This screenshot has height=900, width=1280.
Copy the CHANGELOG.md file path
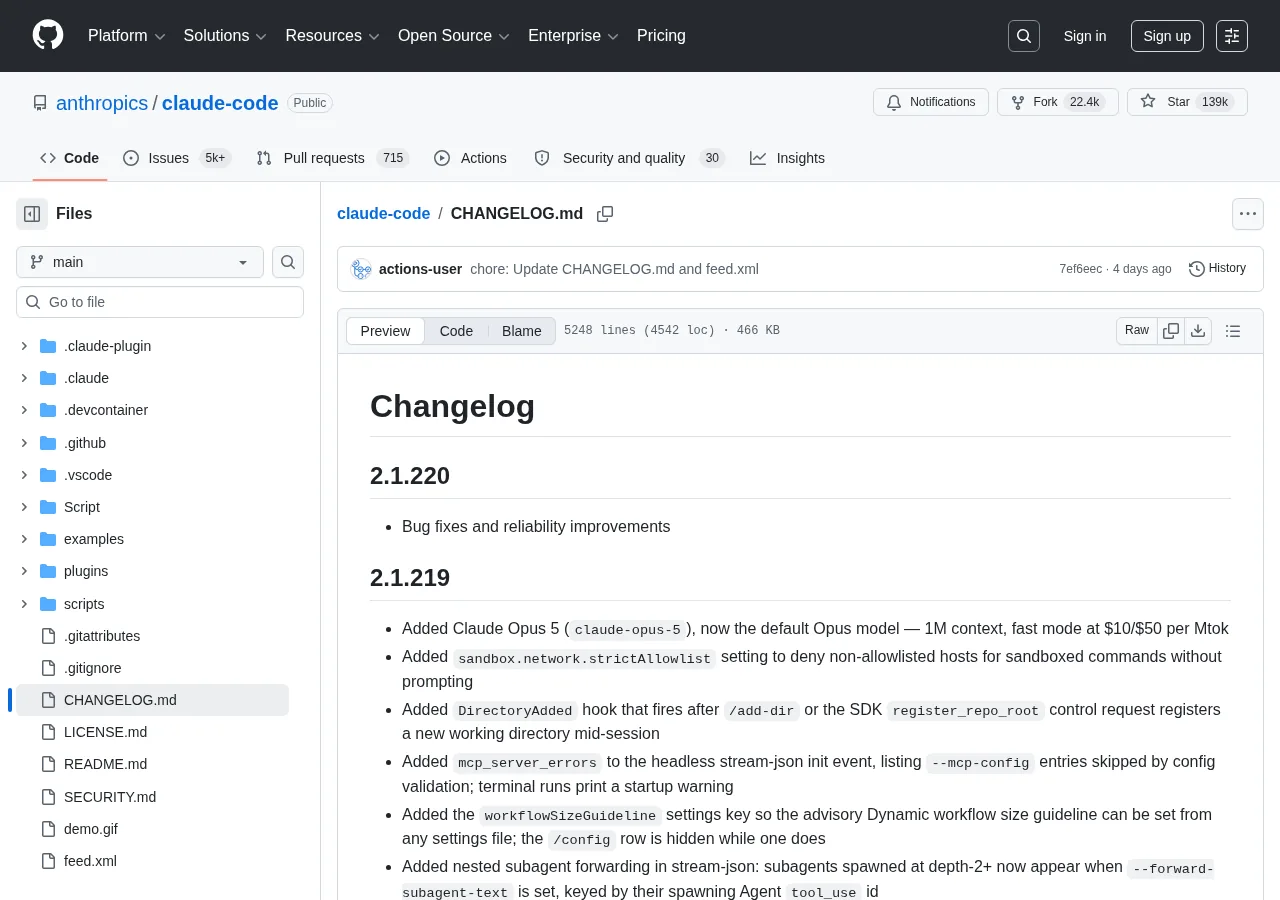[x=605, y=214]
